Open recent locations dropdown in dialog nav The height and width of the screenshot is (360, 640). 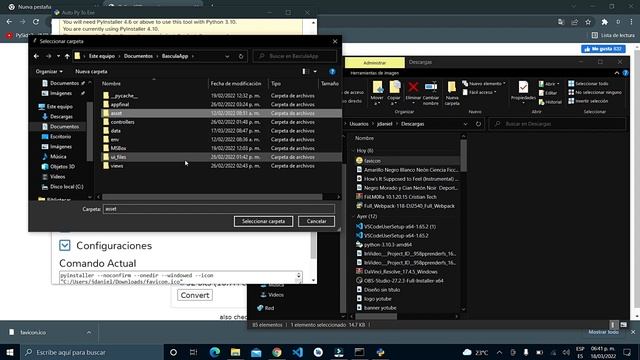(x=58, y=56)
